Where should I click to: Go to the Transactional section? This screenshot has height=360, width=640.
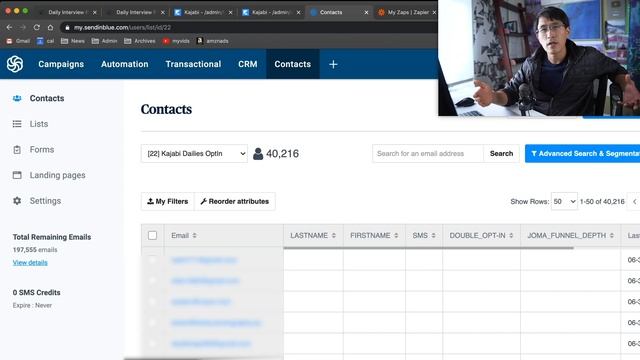click(193, 64)
